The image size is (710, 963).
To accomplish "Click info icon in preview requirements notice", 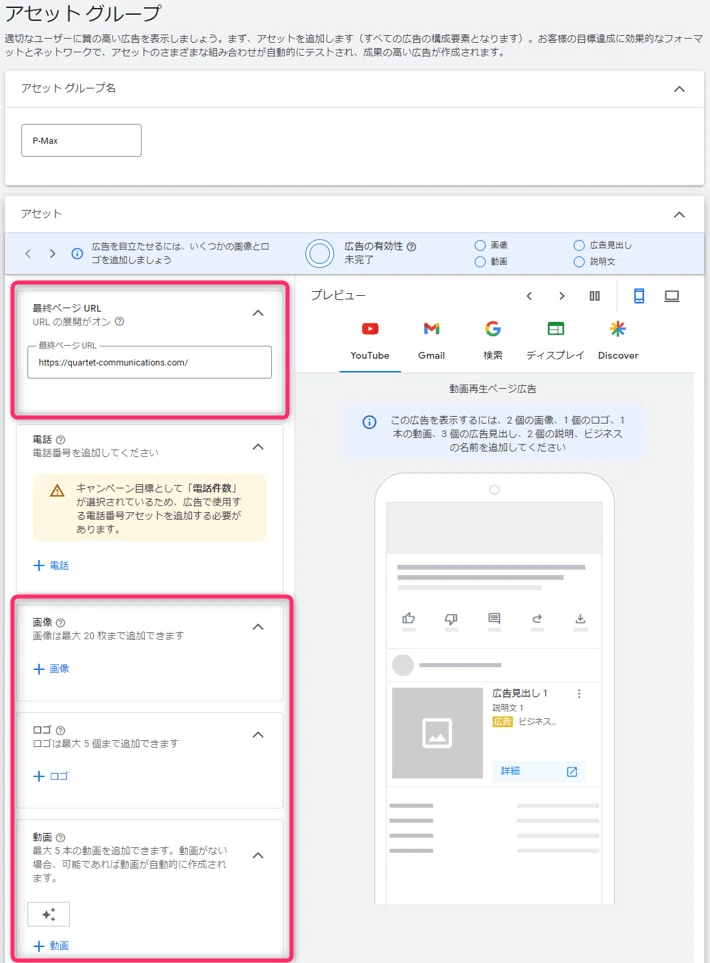I will [369, 422].
